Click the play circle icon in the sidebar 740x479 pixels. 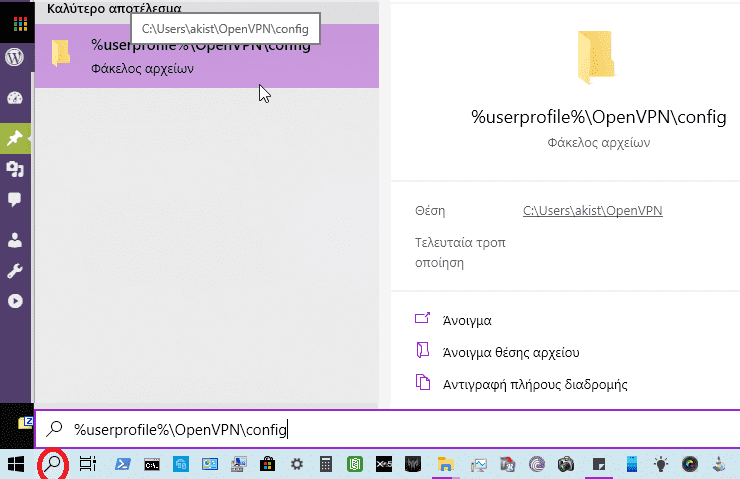(x=15, y=301)
